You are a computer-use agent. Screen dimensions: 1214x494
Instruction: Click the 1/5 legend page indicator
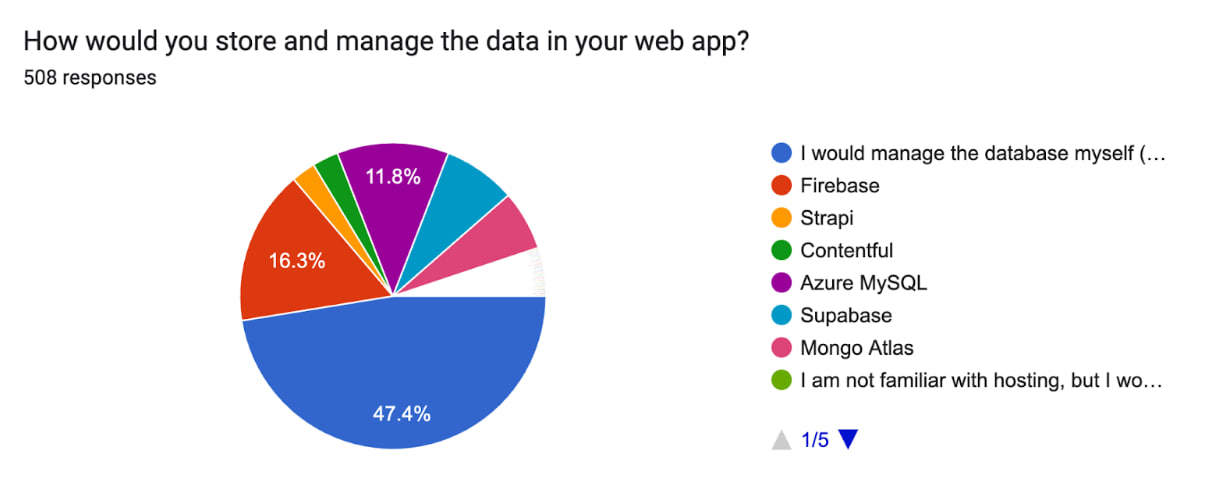815,440
